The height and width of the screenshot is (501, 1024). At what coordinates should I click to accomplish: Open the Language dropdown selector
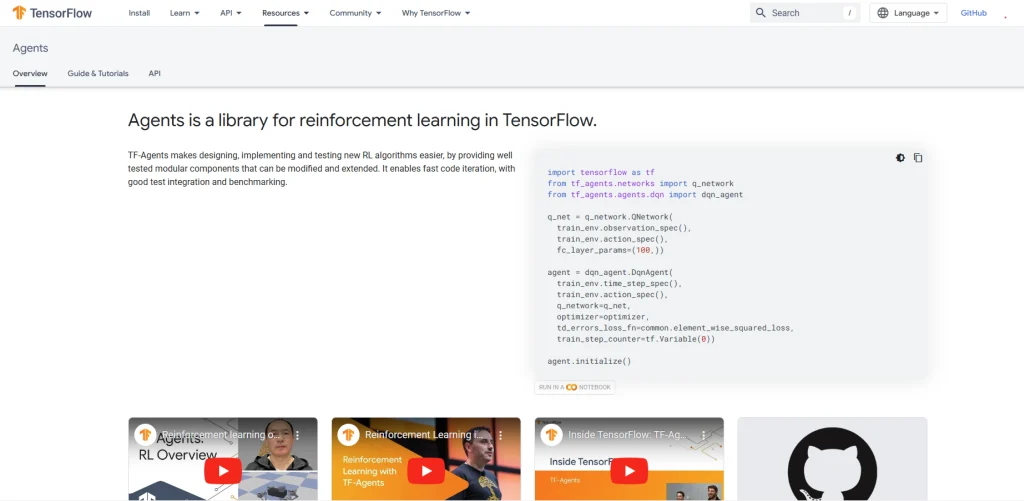click(908, 12)
